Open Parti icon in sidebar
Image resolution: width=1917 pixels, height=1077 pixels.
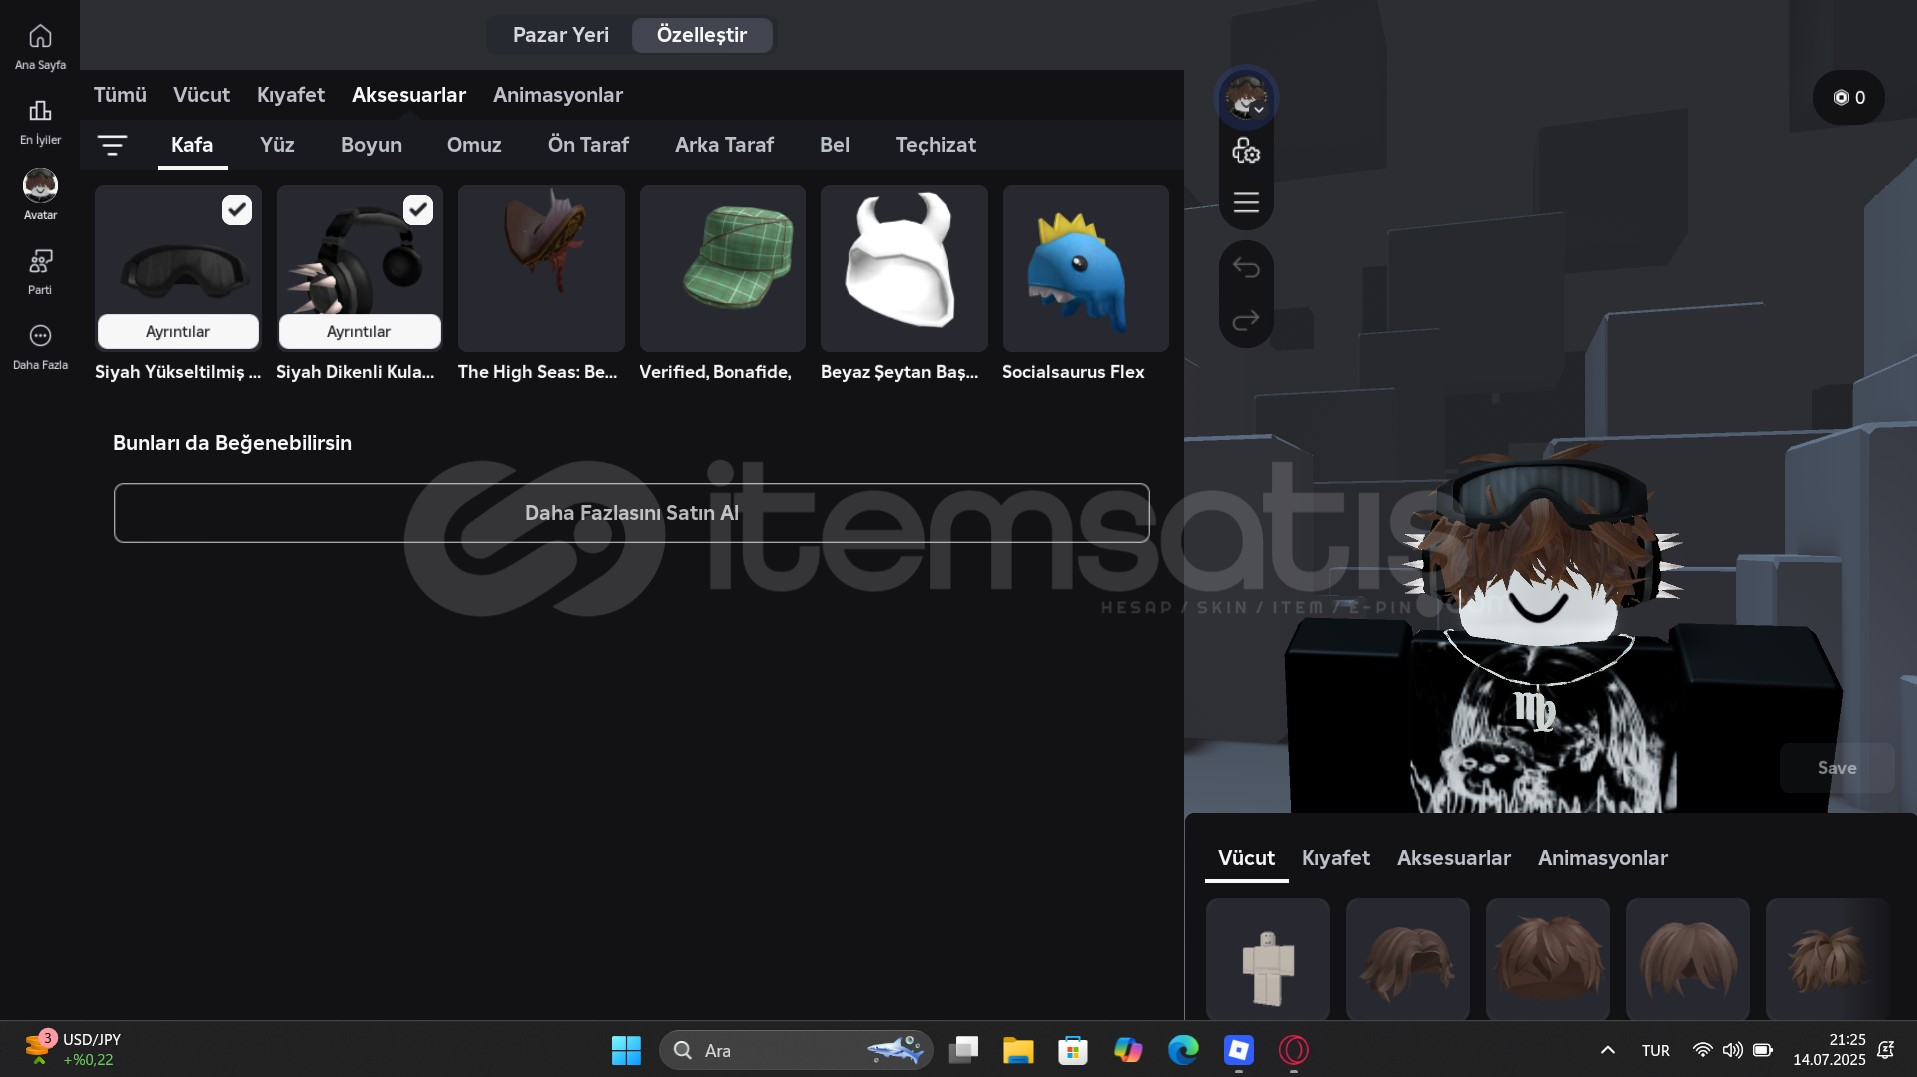[40, 271]
